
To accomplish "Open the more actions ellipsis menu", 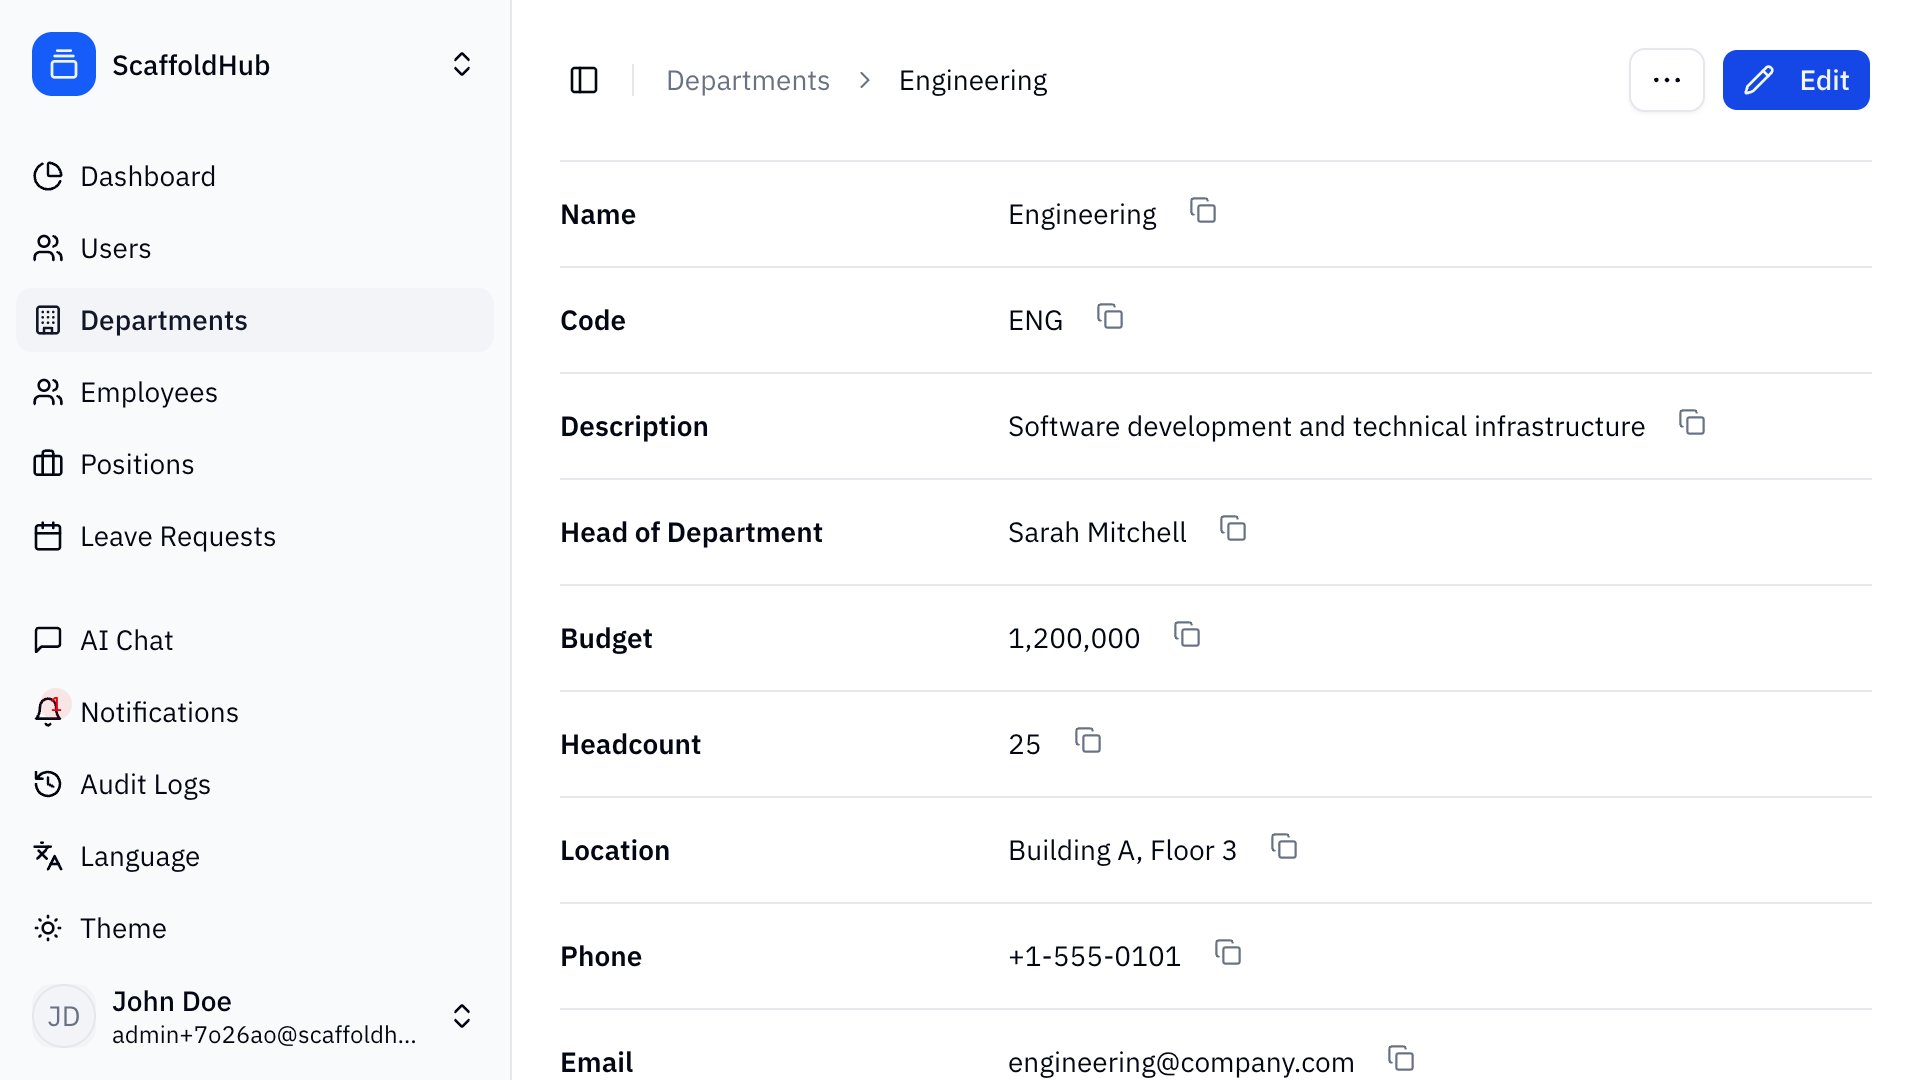I will 1666,79.
